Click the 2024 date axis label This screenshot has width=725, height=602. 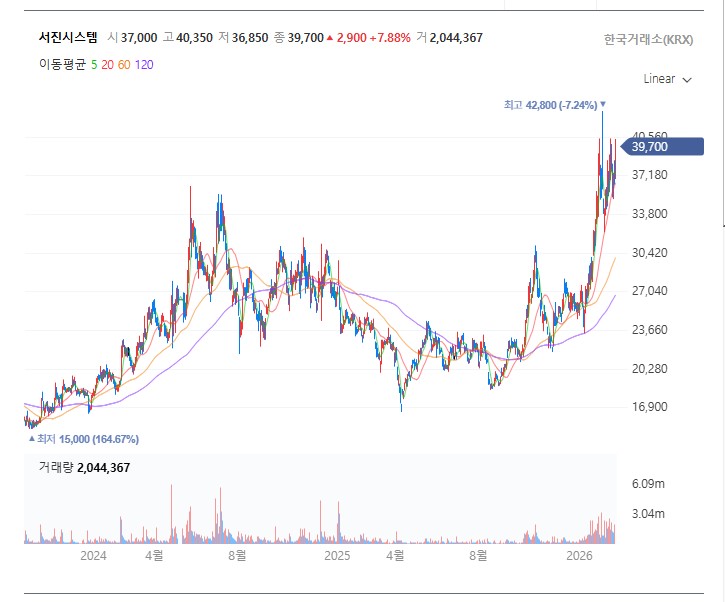[x=93, y=556]
